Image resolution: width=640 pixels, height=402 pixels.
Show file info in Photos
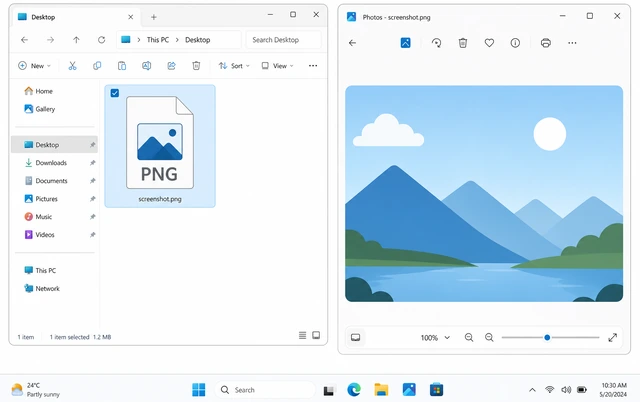point(516,43)
